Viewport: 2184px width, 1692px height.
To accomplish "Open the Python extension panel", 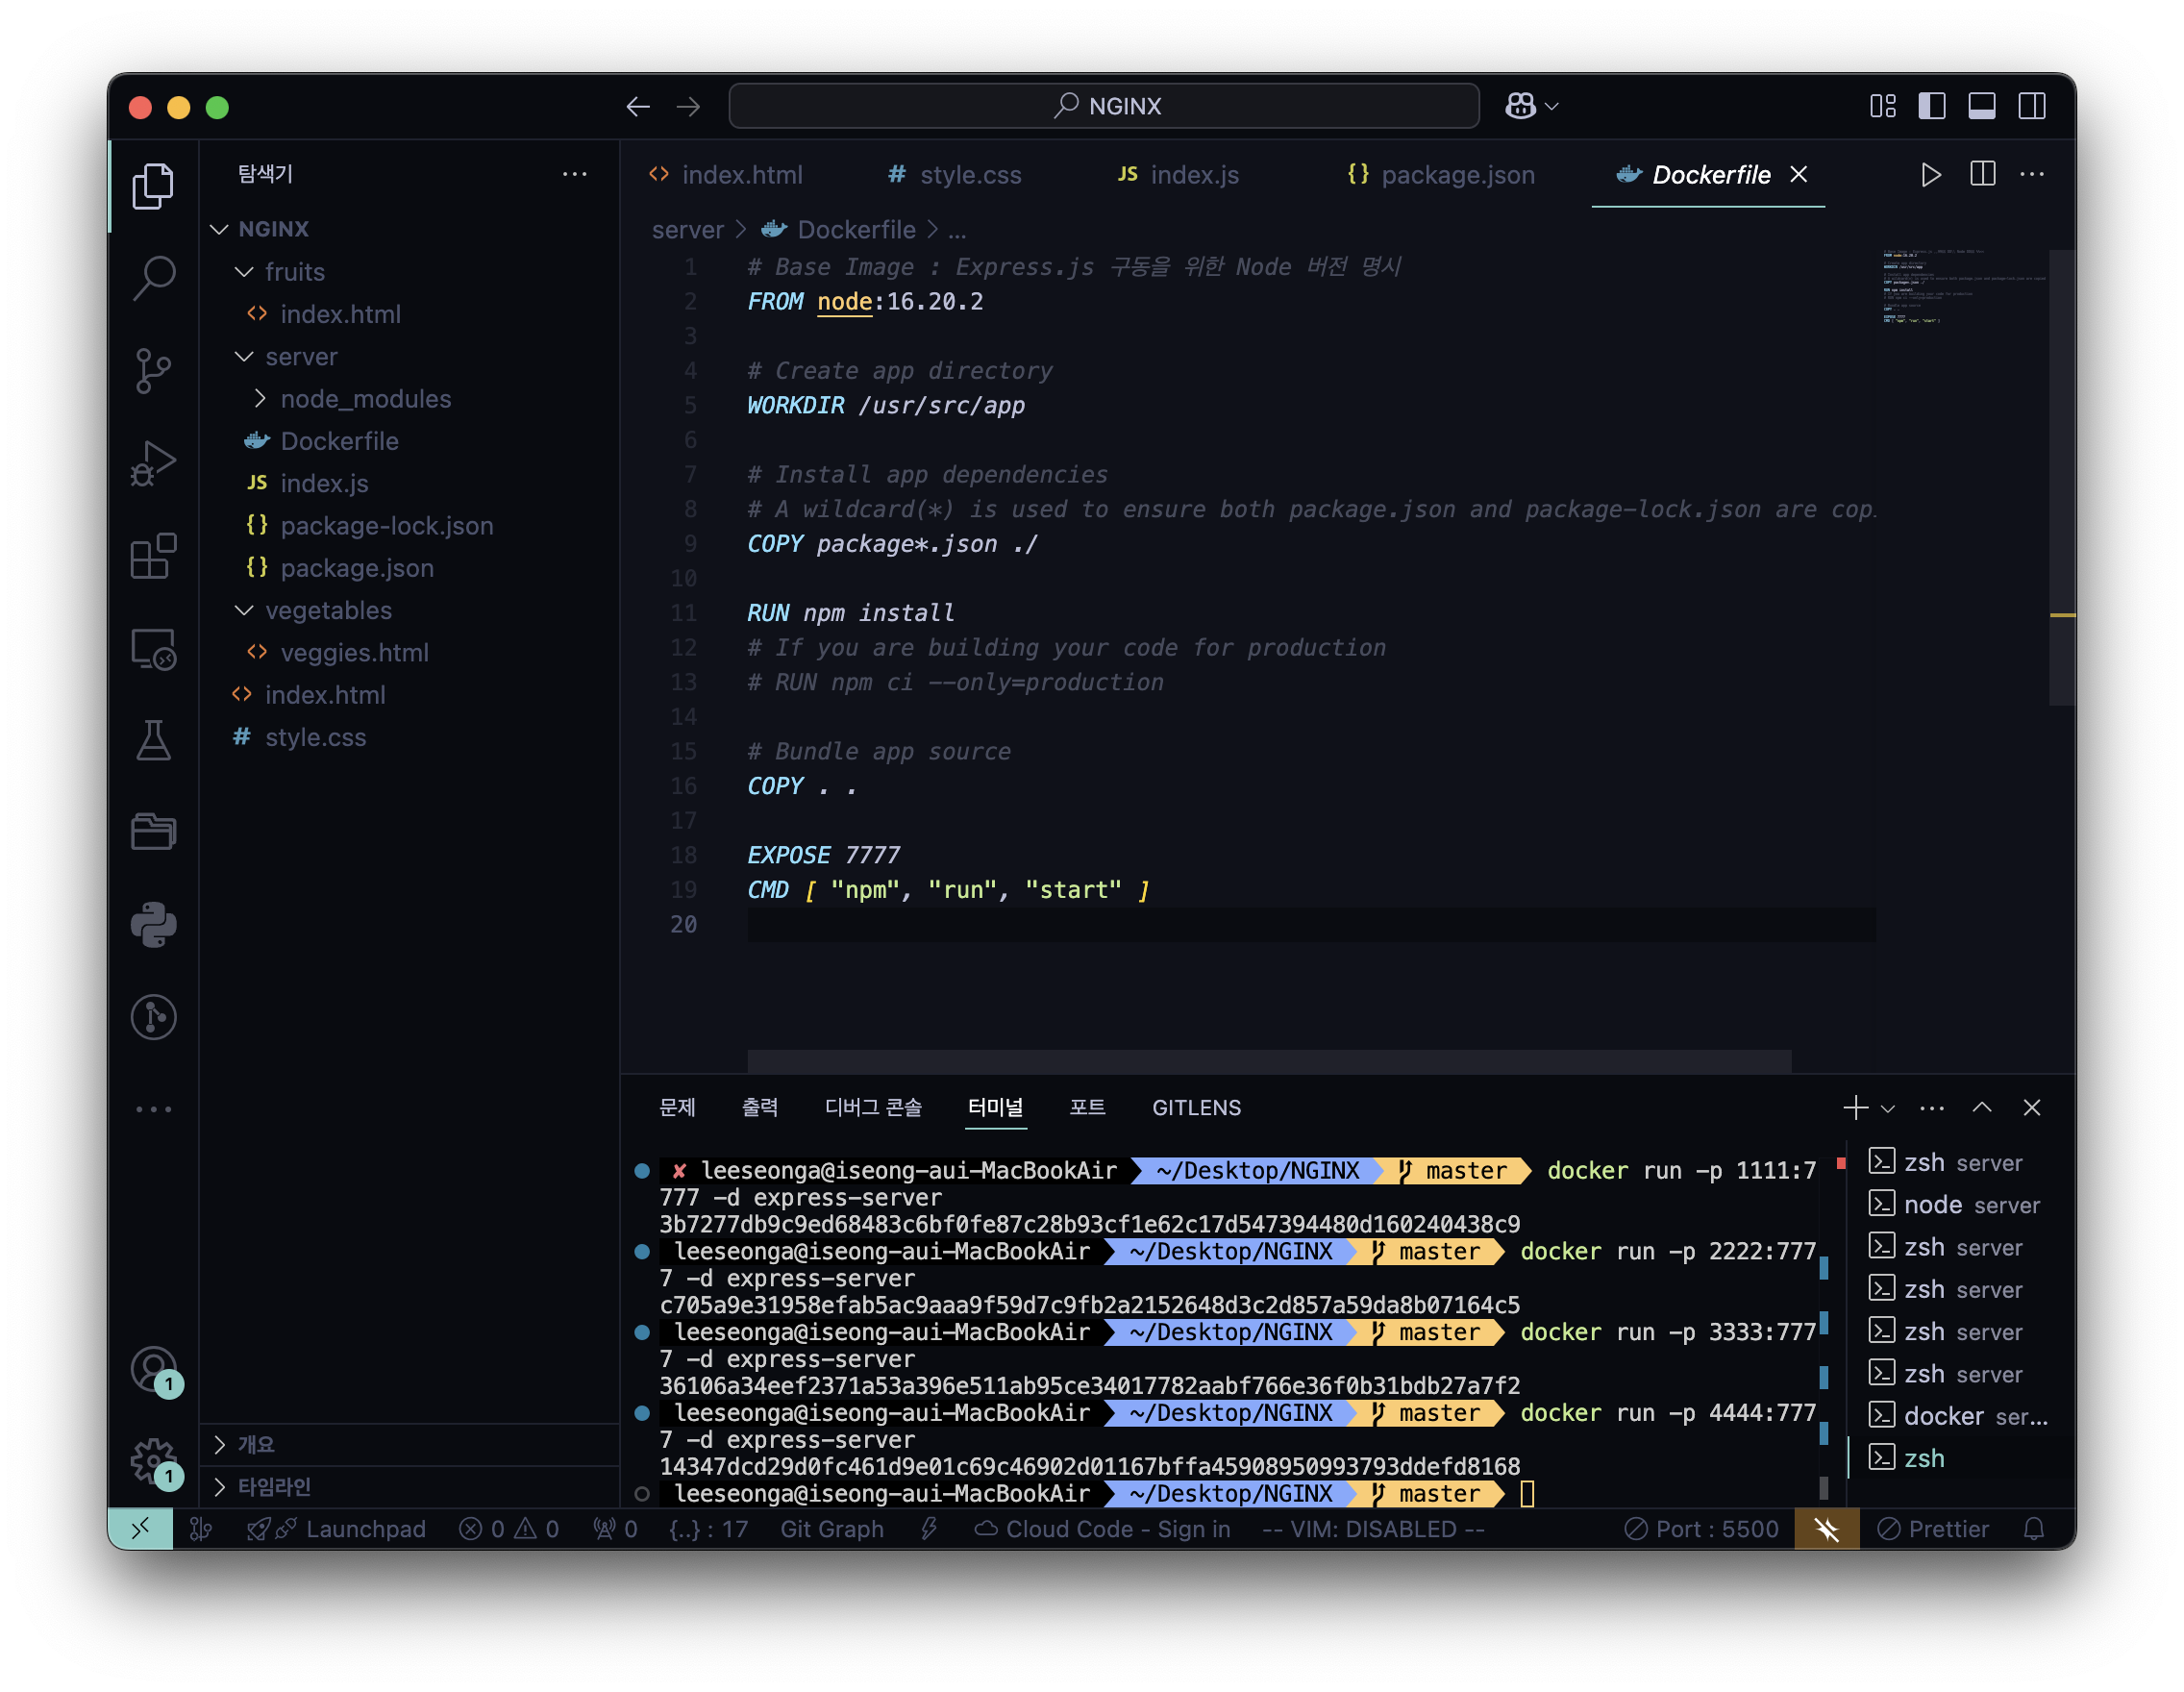I will pyautogui.click(x=153, y=924).
